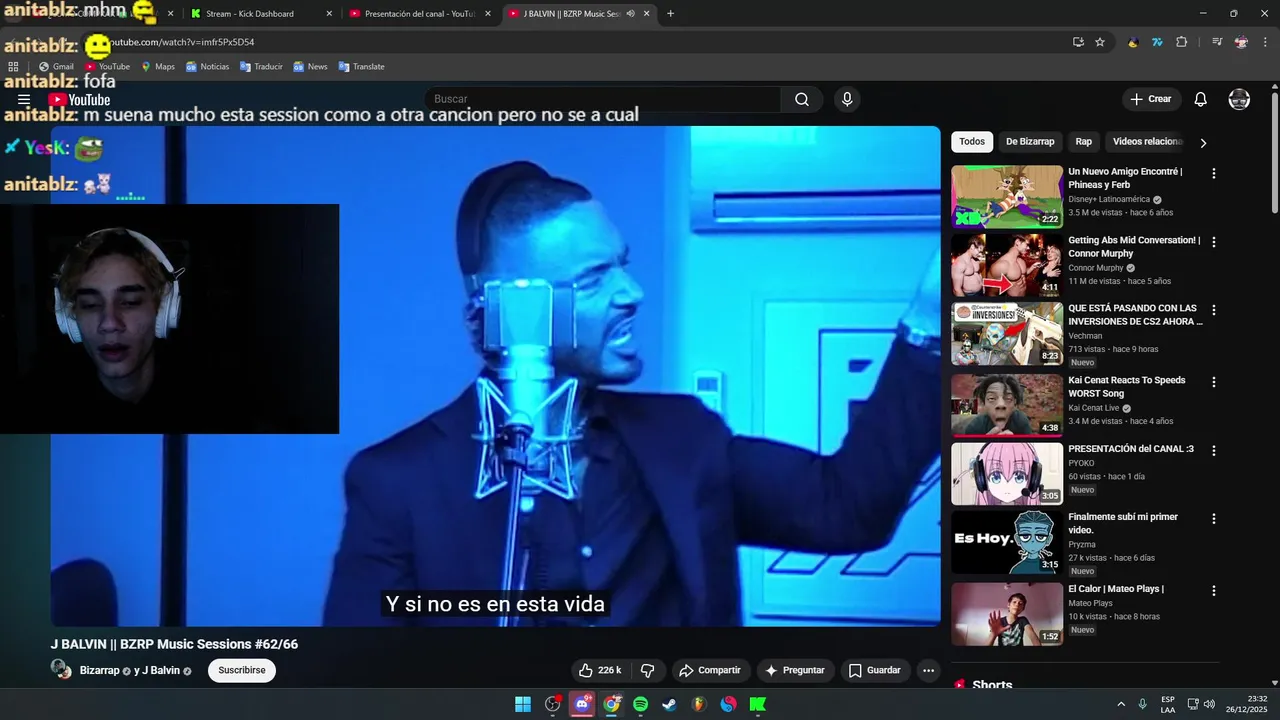Open Chrome three-dot menu
The width and height of the screenshot is (1280, 720).
(1264, 42)
